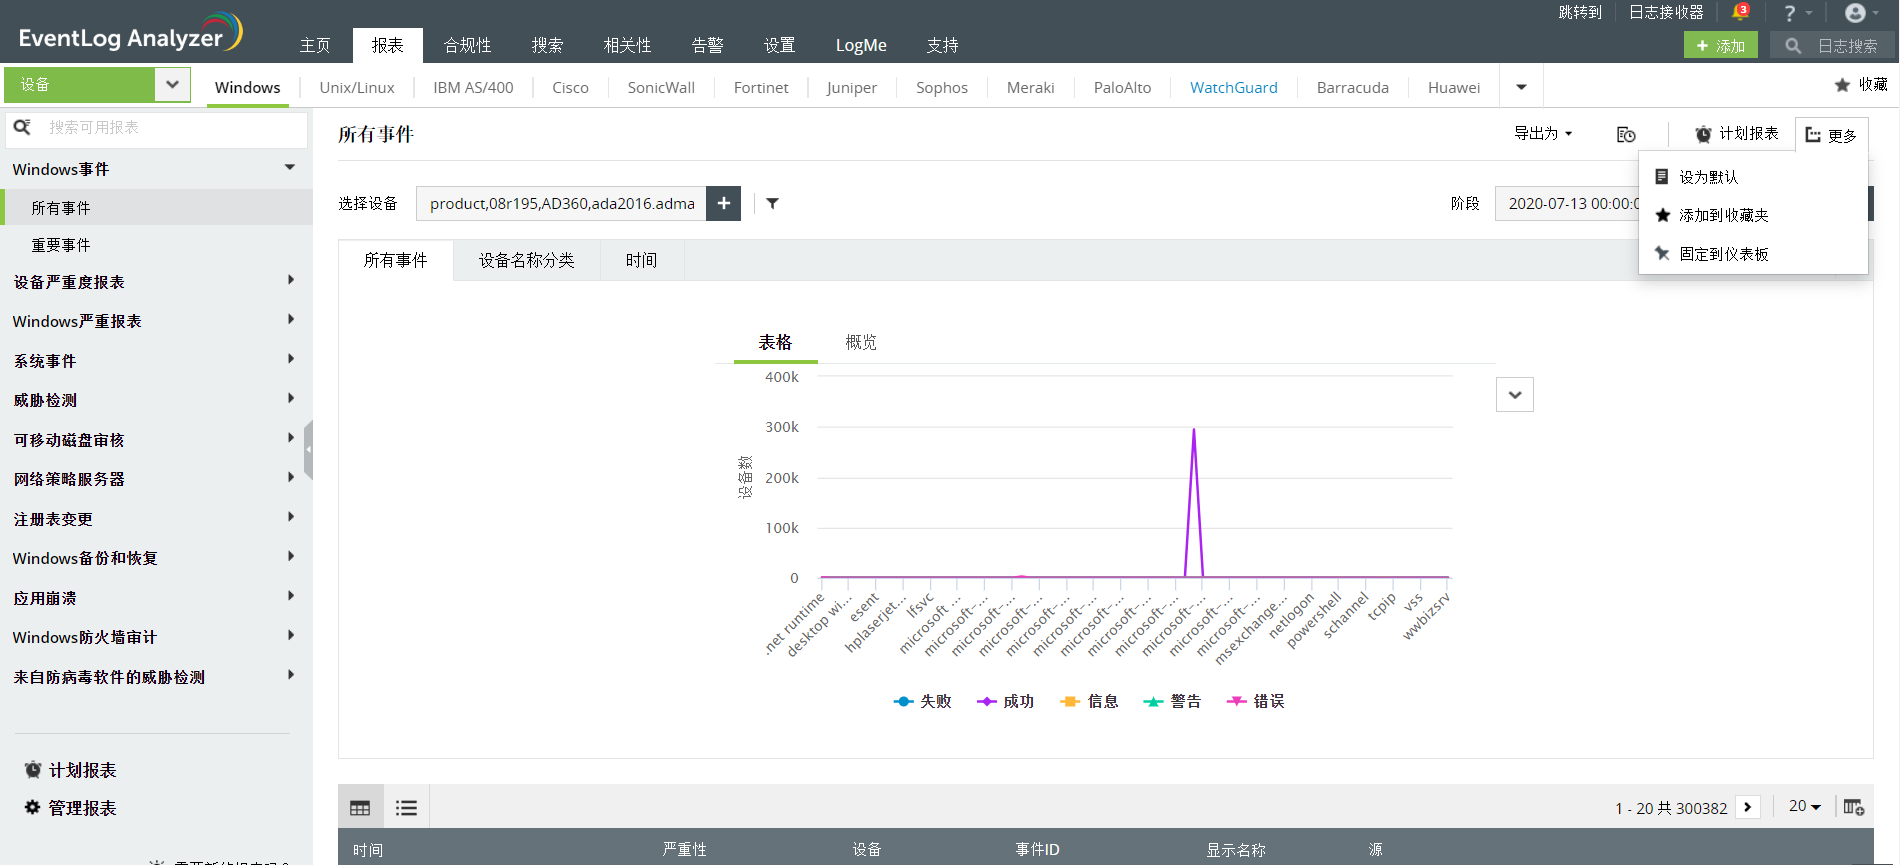Toggle the 失败 legend series
1900x865 pixels.
click(923, 701)
